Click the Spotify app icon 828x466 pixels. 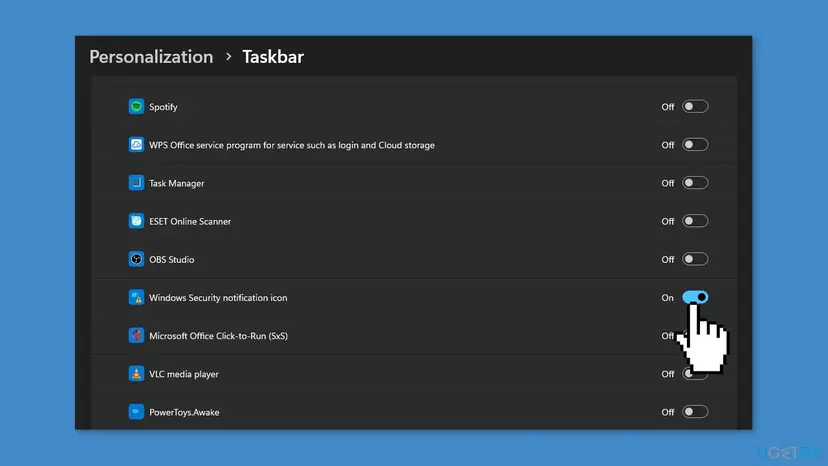136,107
